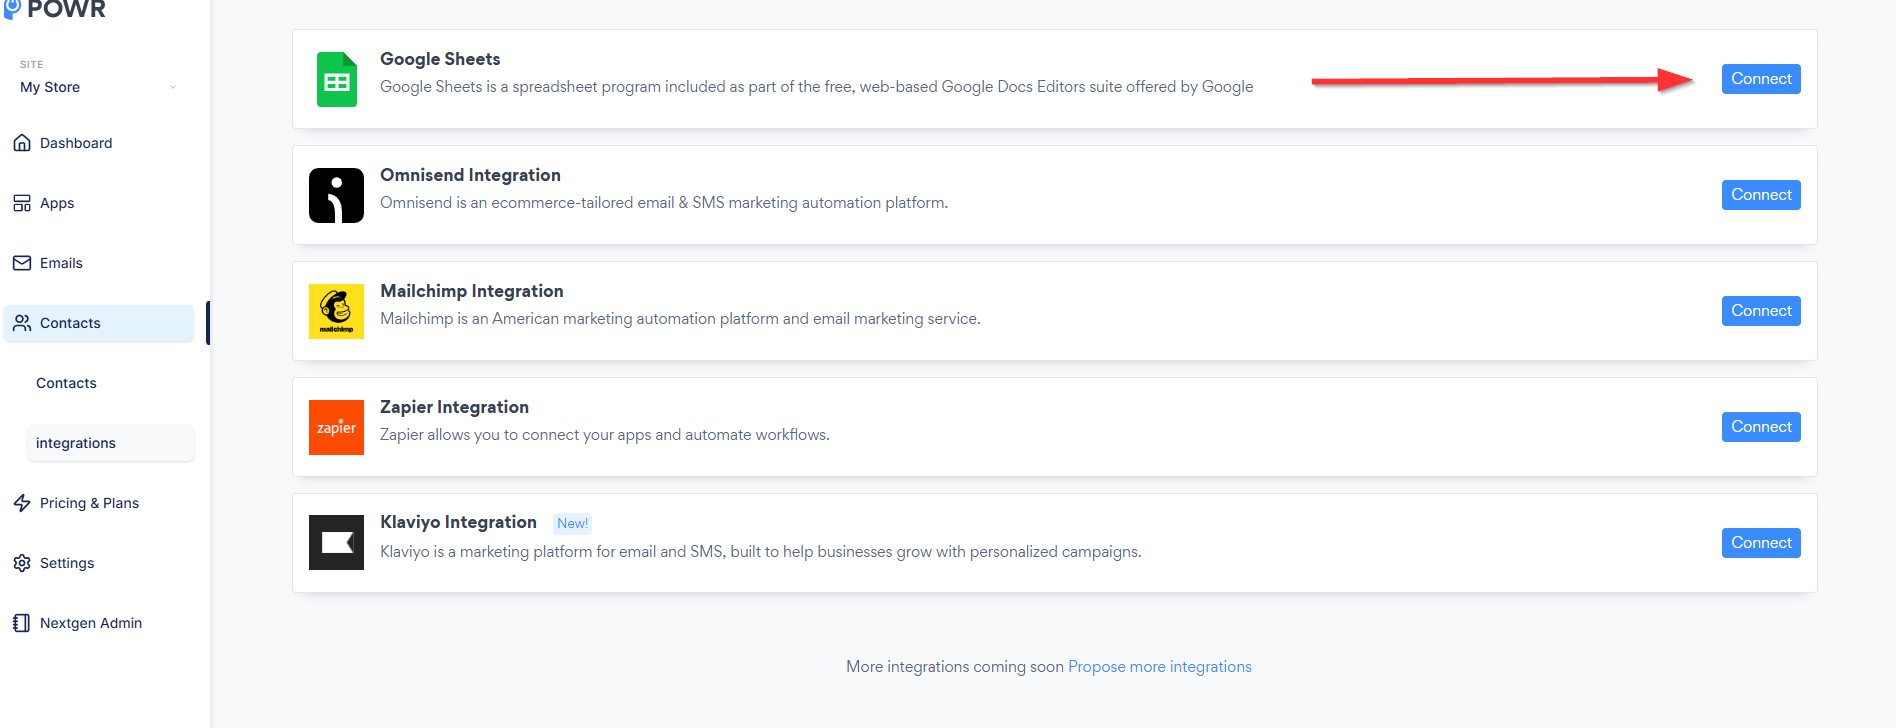Click the Omnisend description text
The height and width of the screenshot is (728, 1896).
pos(664,203)
